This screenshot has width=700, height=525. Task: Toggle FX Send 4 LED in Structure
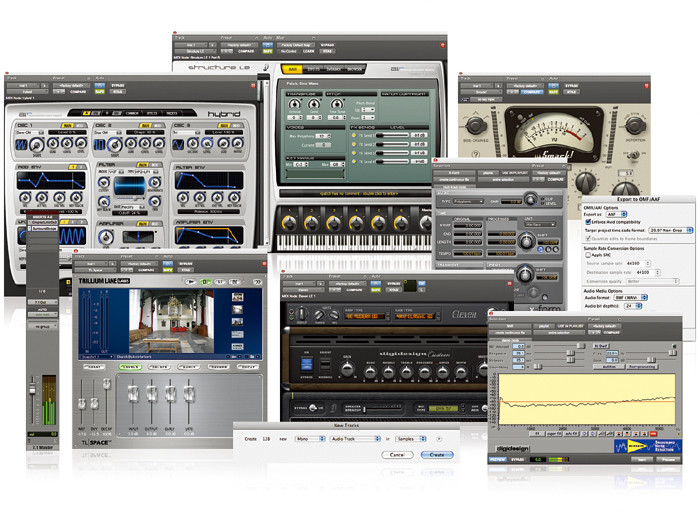point(354,161)
